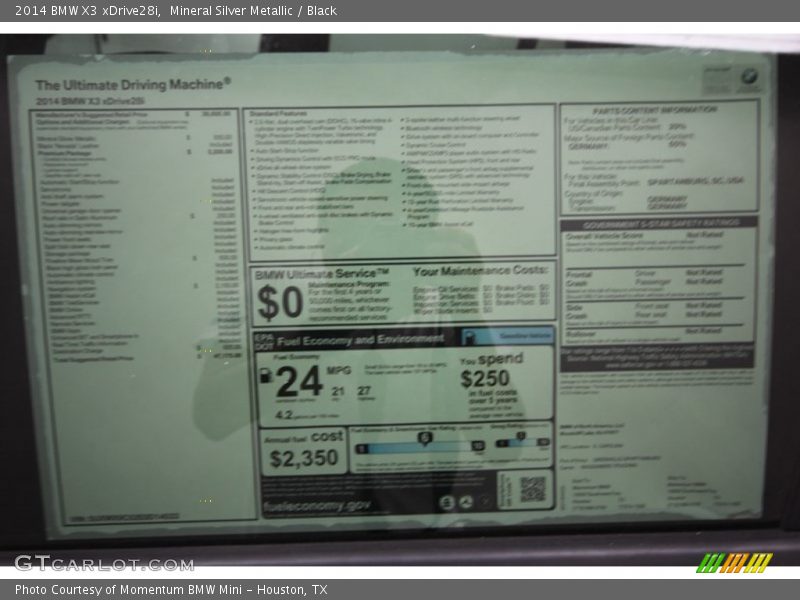Click the QR code on fuel label
The height and width of the screenshot is (600, 800).
click(x=533, y=489)
